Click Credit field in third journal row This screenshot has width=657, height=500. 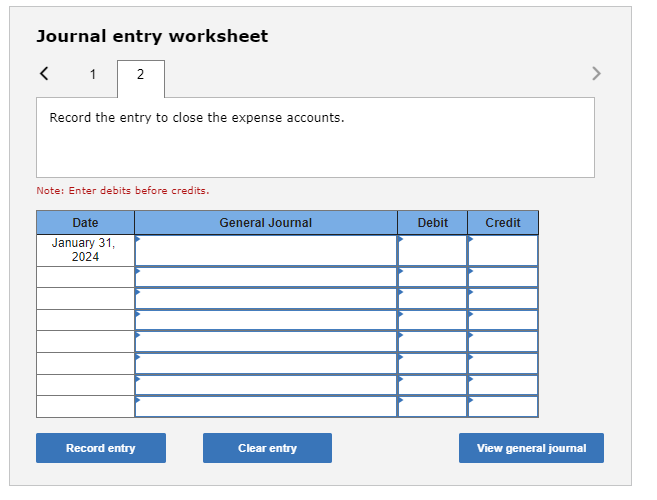click(503, 298)
